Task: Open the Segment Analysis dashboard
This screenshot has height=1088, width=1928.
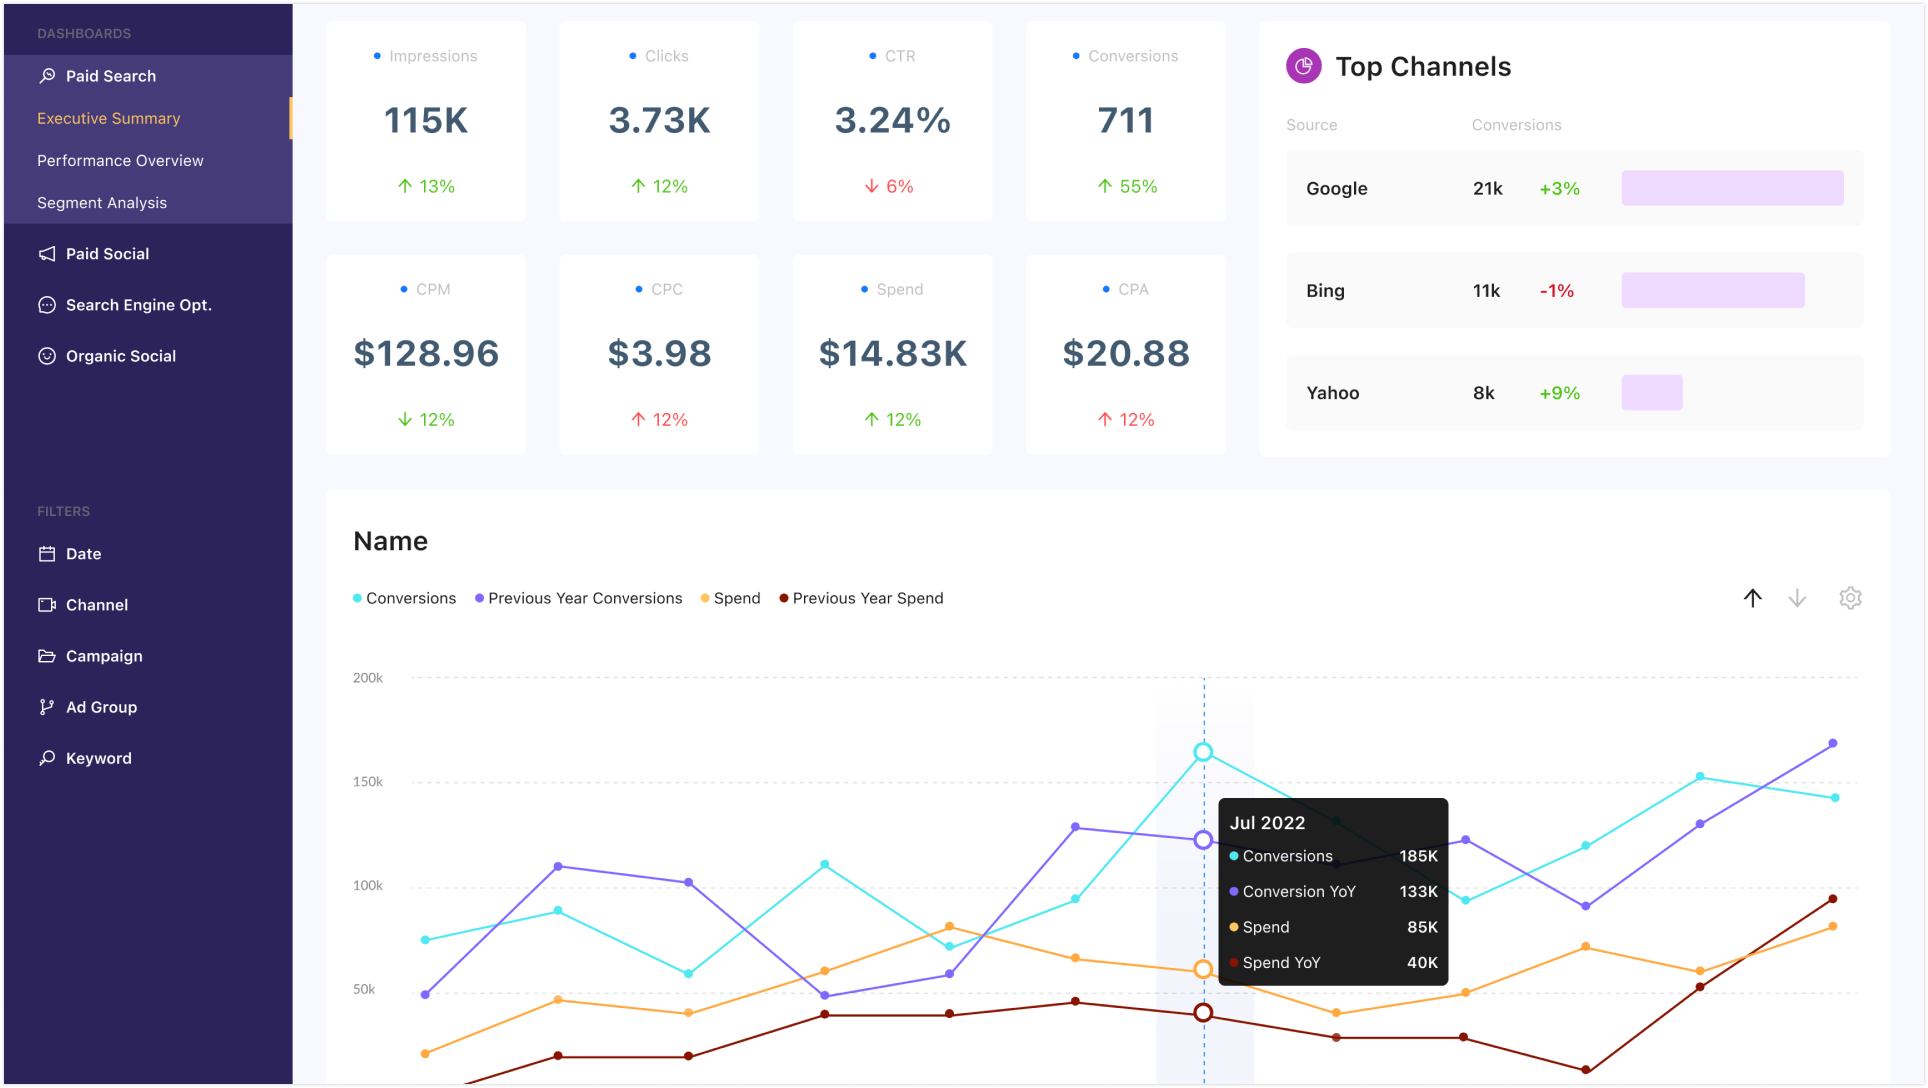Action: pos(102,202)
